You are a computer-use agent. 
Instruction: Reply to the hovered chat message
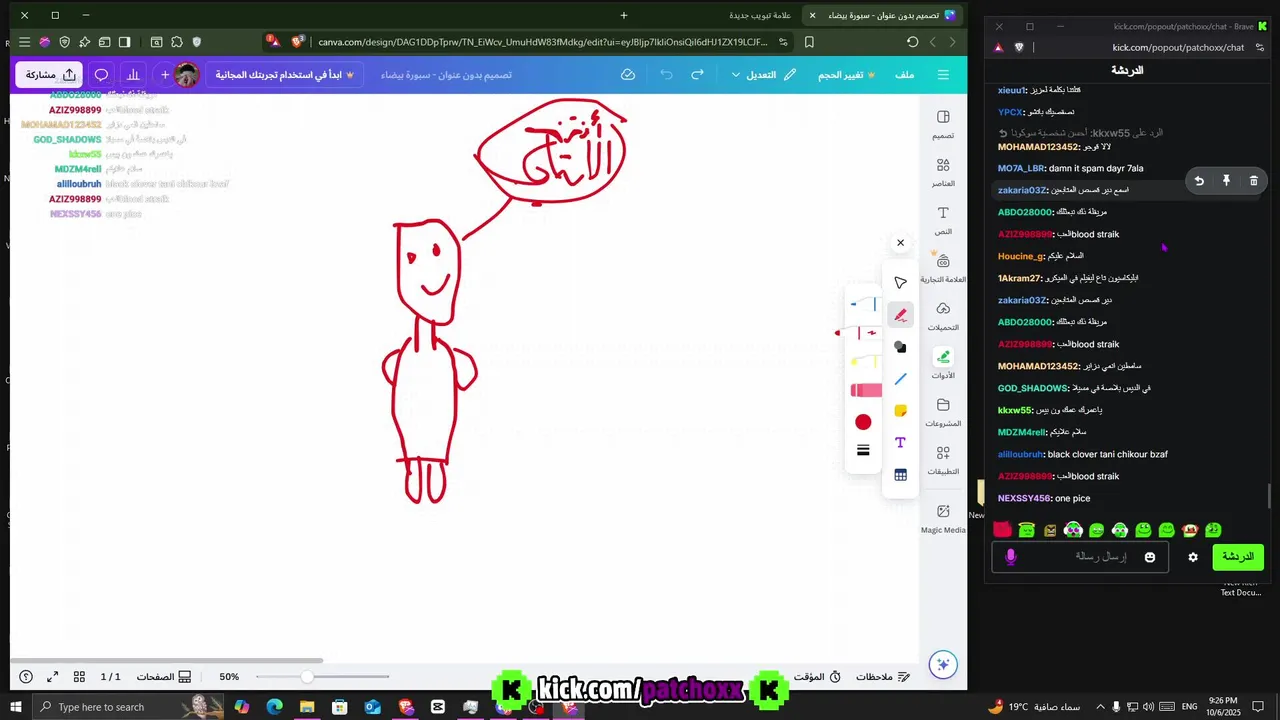pyautogui.click(x=1199, y=181)
